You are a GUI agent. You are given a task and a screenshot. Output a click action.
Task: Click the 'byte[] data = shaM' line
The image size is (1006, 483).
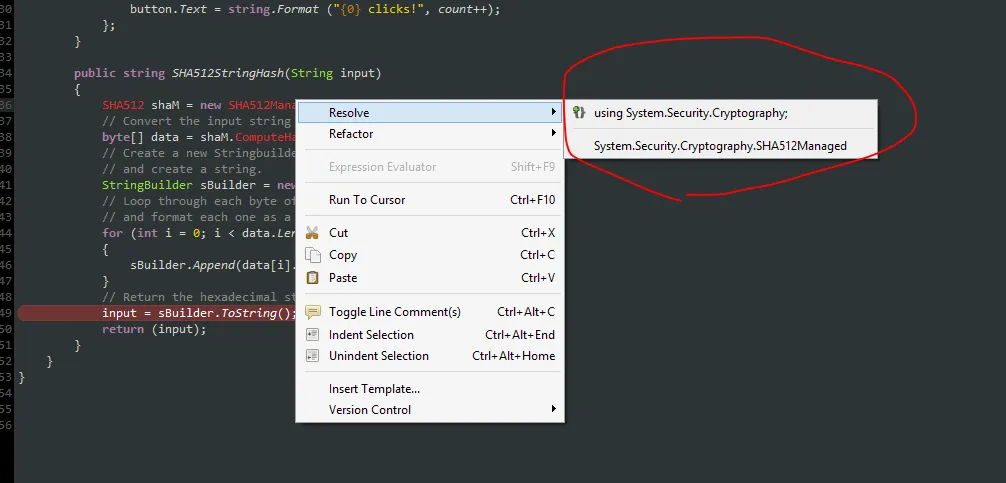pos(199,137)
